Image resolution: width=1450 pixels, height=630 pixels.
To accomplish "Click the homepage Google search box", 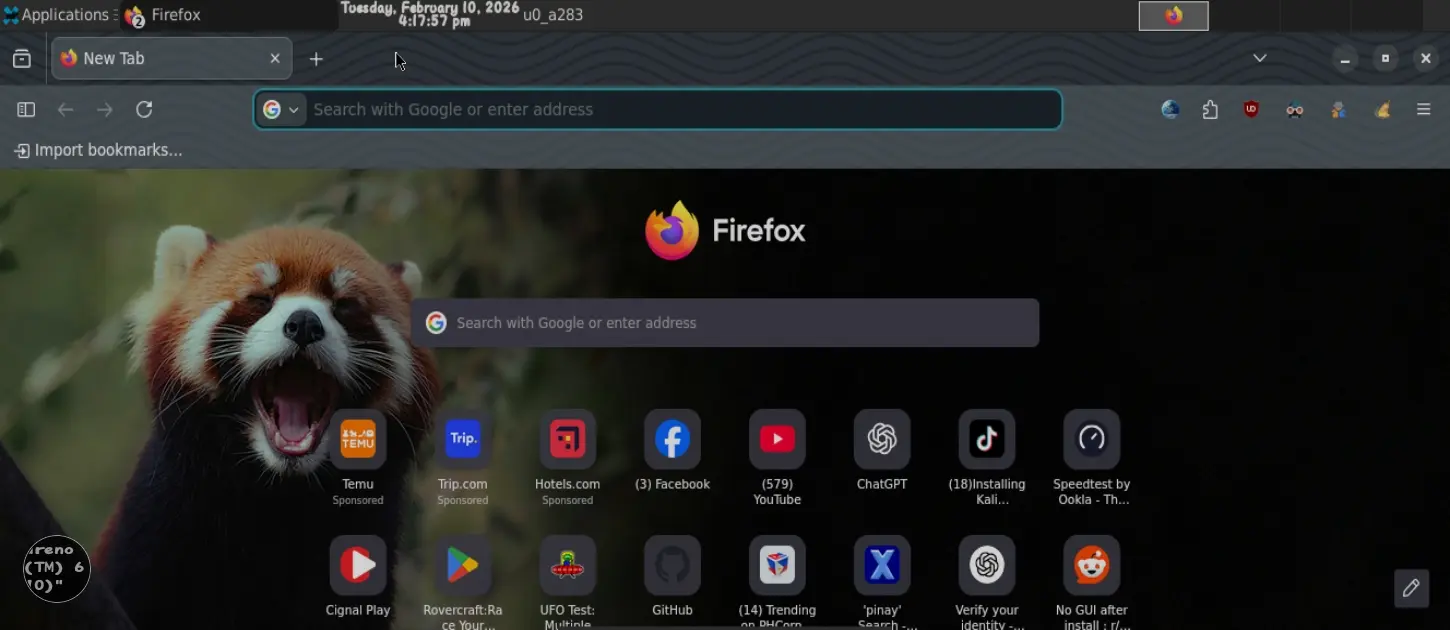I will point(725,323).
